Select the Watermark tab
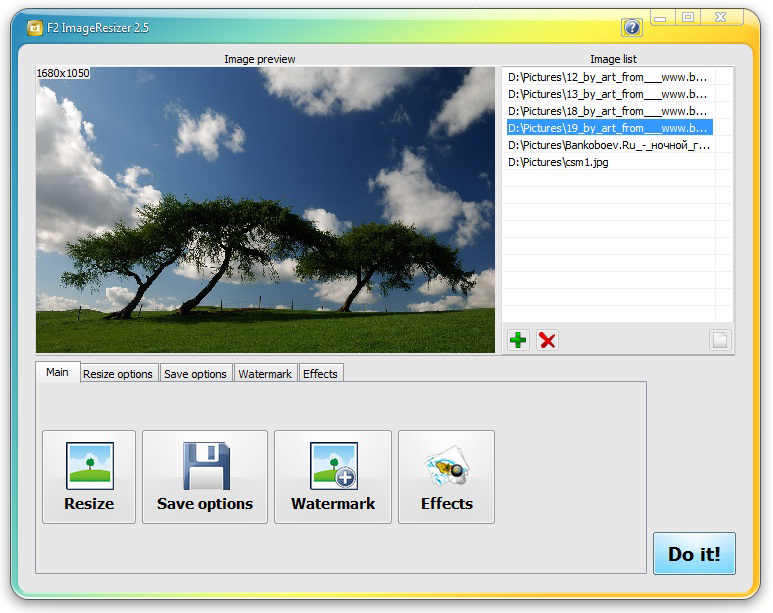This screenshot has height=613, width=773. [x=265, y=374]
